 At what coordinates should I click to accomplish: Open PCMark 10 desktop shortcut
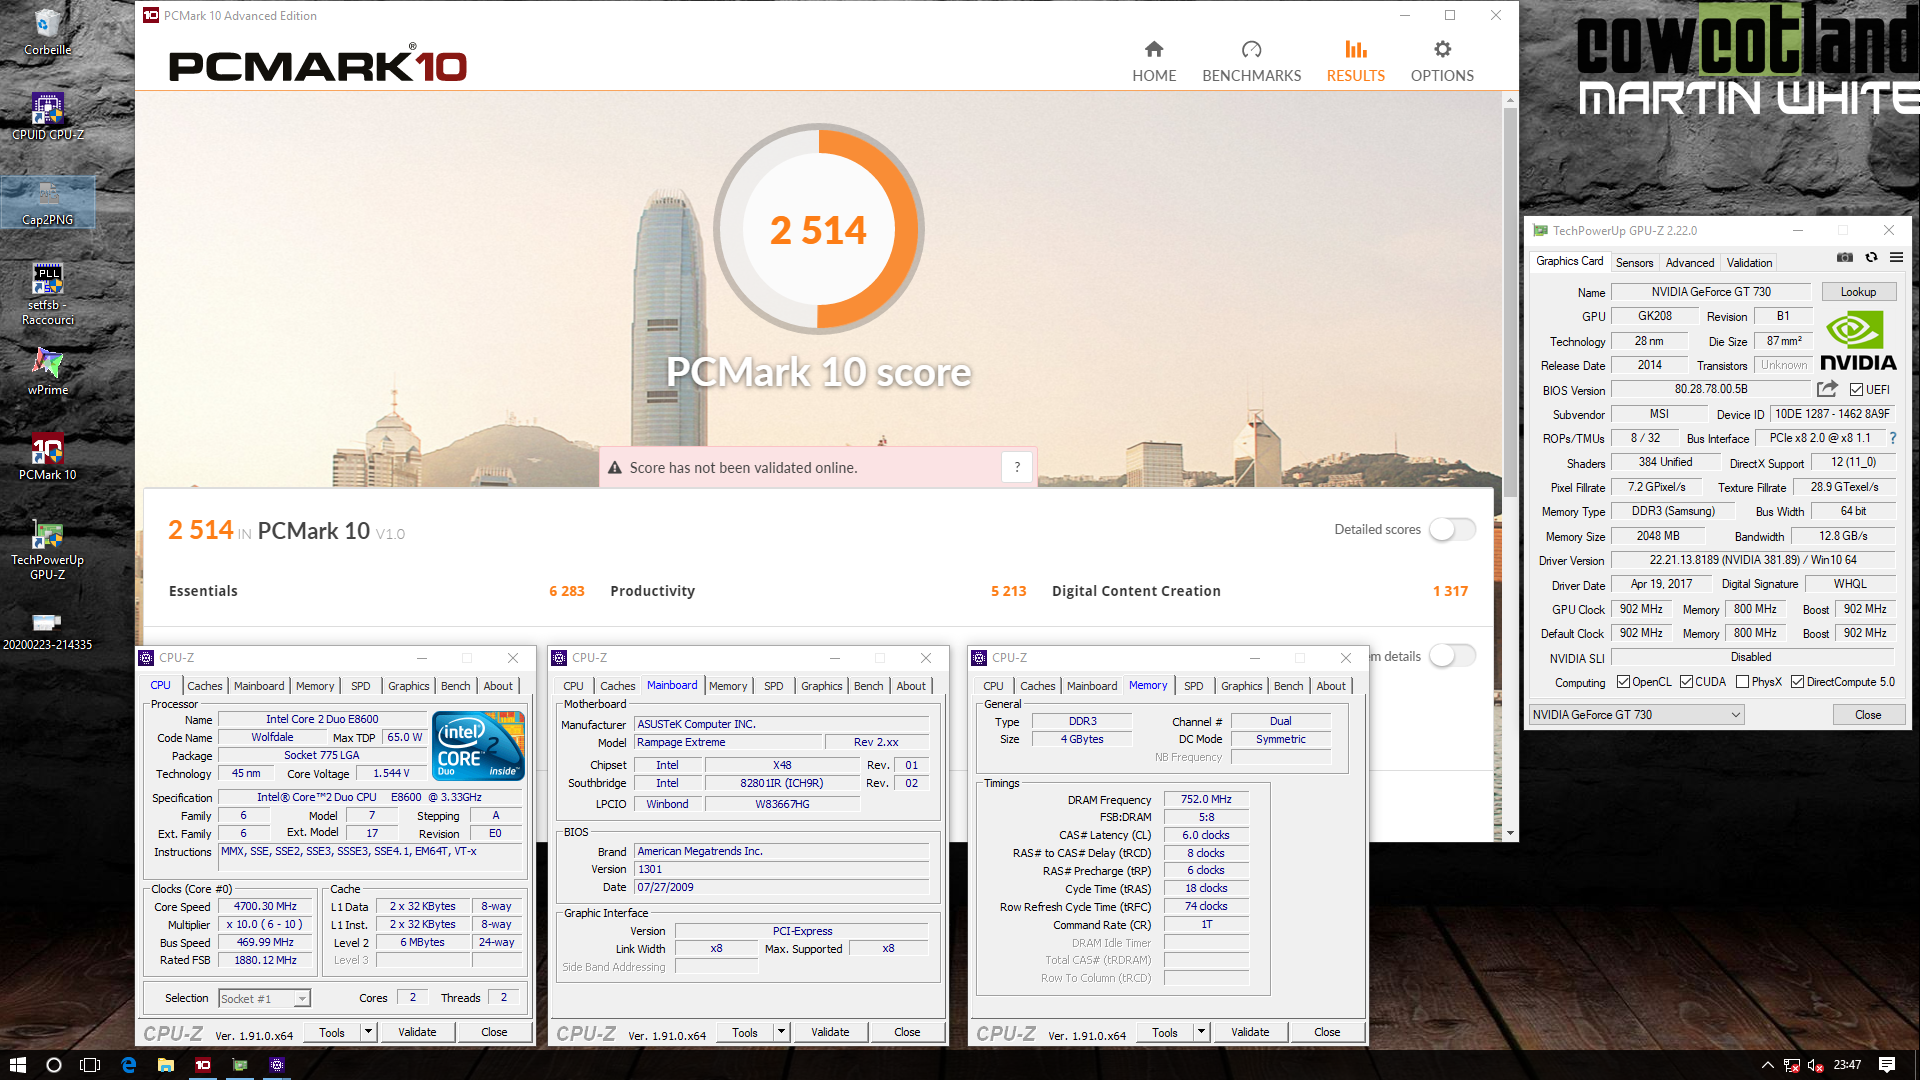click(x=47, y=456)
